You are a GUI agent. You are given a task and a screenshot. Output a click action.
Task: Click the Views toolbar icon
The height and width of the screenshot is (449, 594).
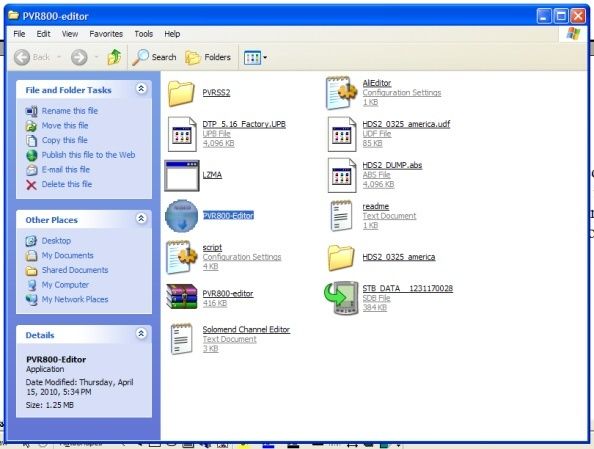point(252,58)
